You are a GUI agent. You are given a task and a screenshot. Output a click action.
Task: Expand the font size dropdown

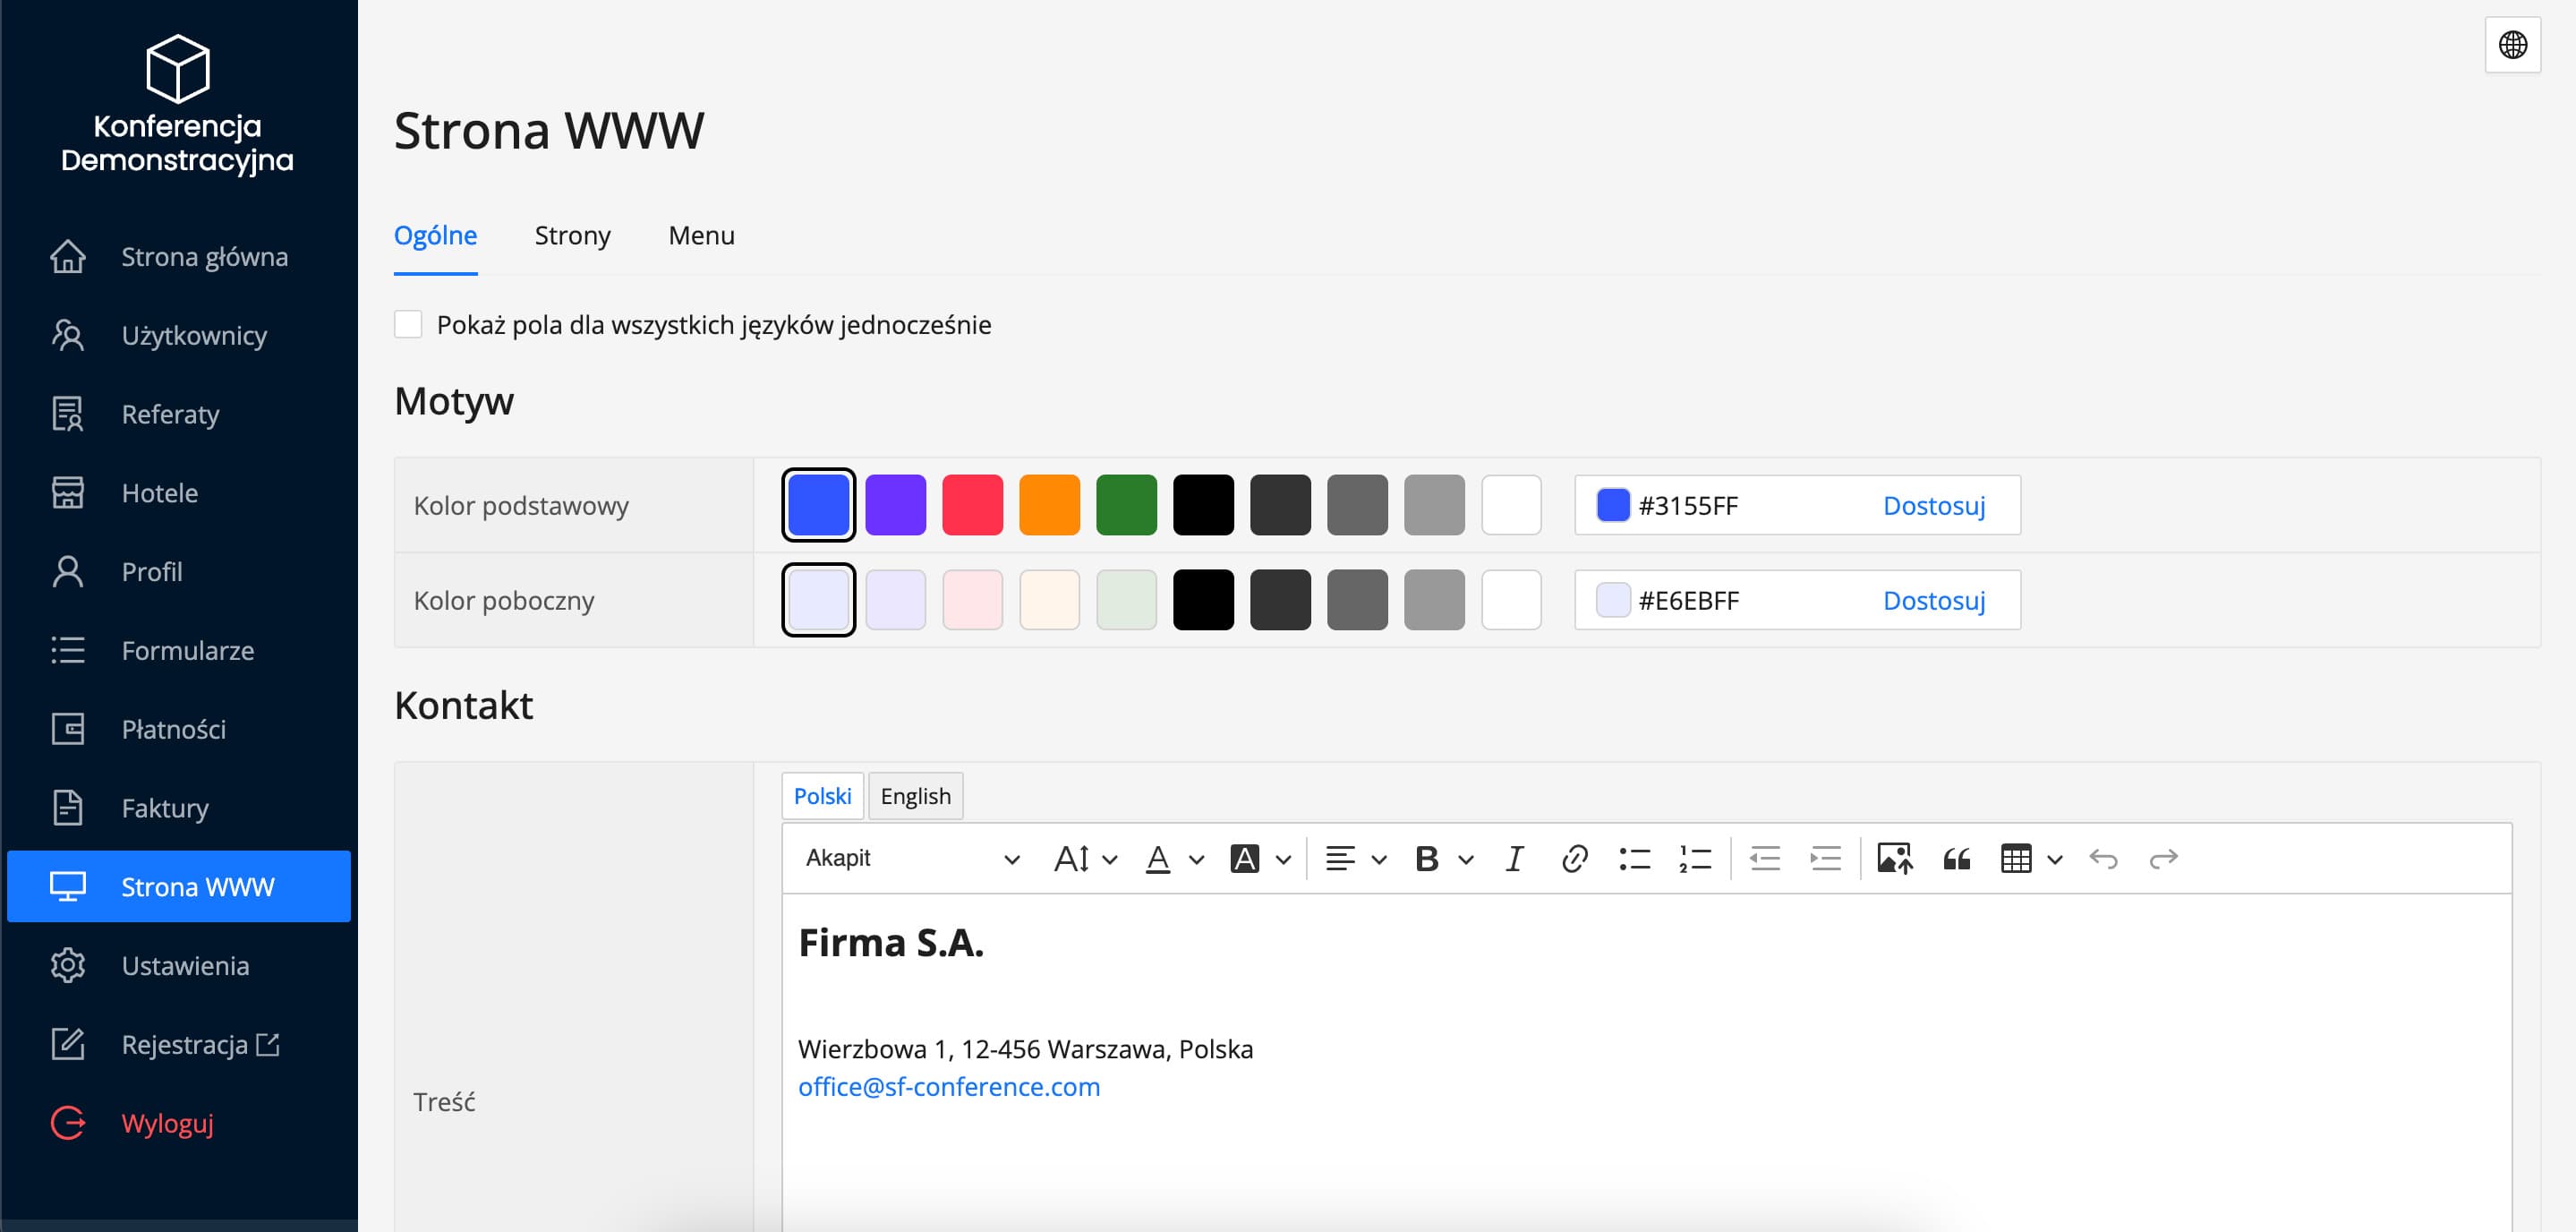1085,858
